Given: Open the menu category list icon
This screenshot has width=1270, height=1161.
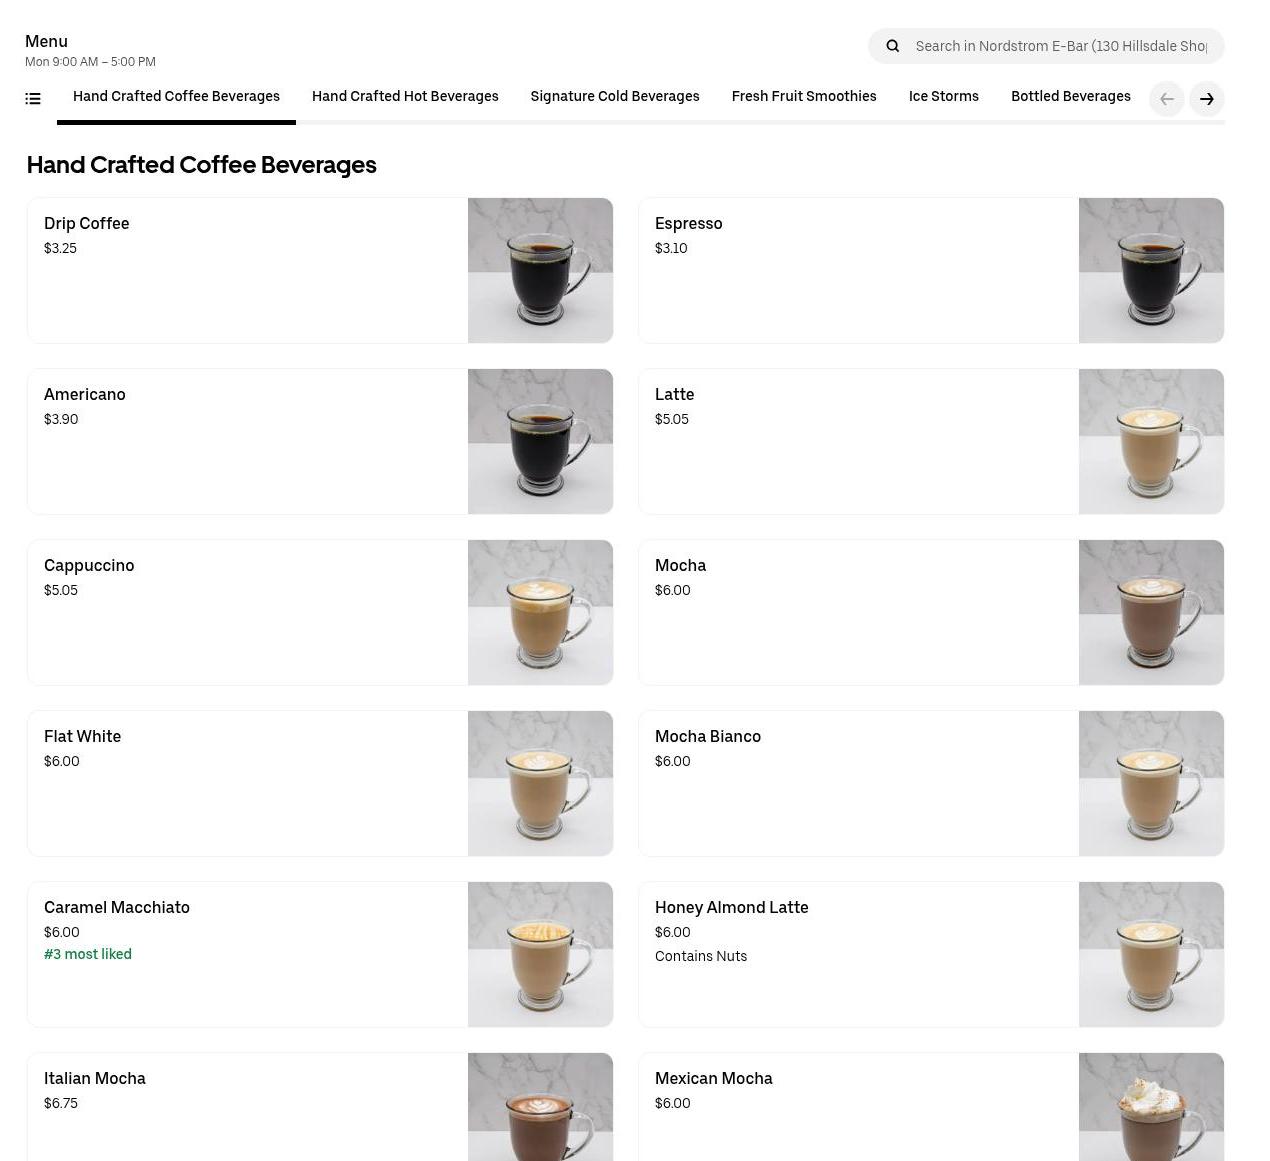Looking at the screenshot, I should point(33,98).
